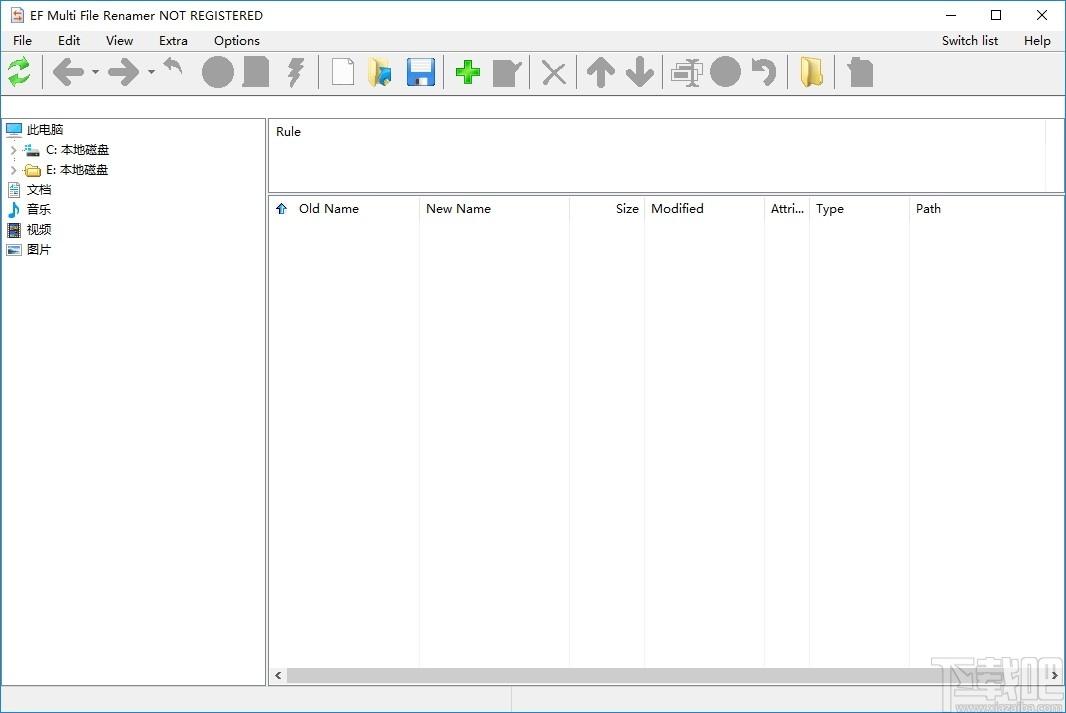
Task: Click the move up arrow toolbar icon
Action: point(600,72)
